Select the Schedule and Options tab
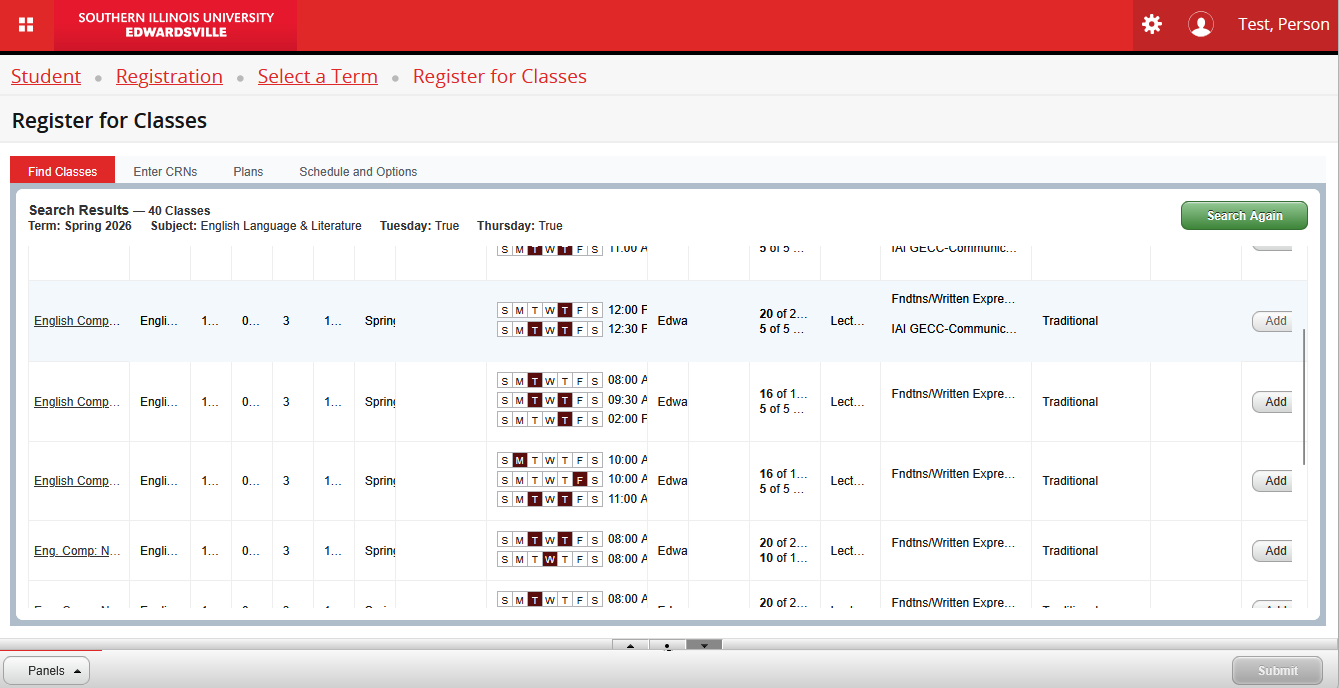This screenshot has width=1339, height=688. point(358,171)
